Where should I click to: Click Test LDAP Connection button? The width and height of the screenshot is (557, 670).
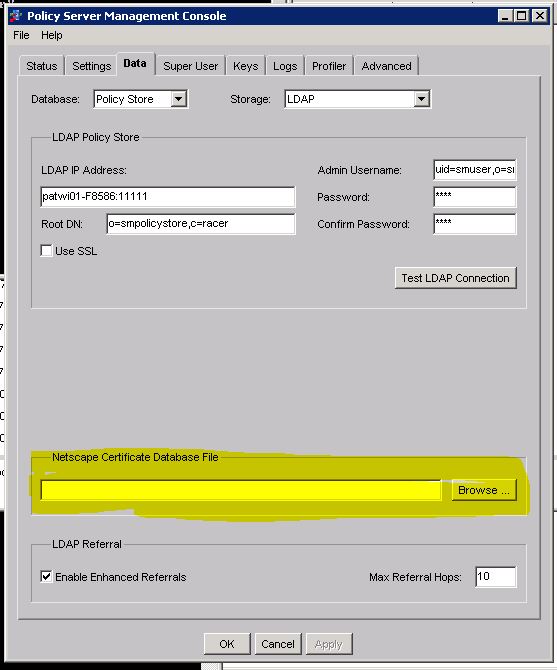(456, 278)
